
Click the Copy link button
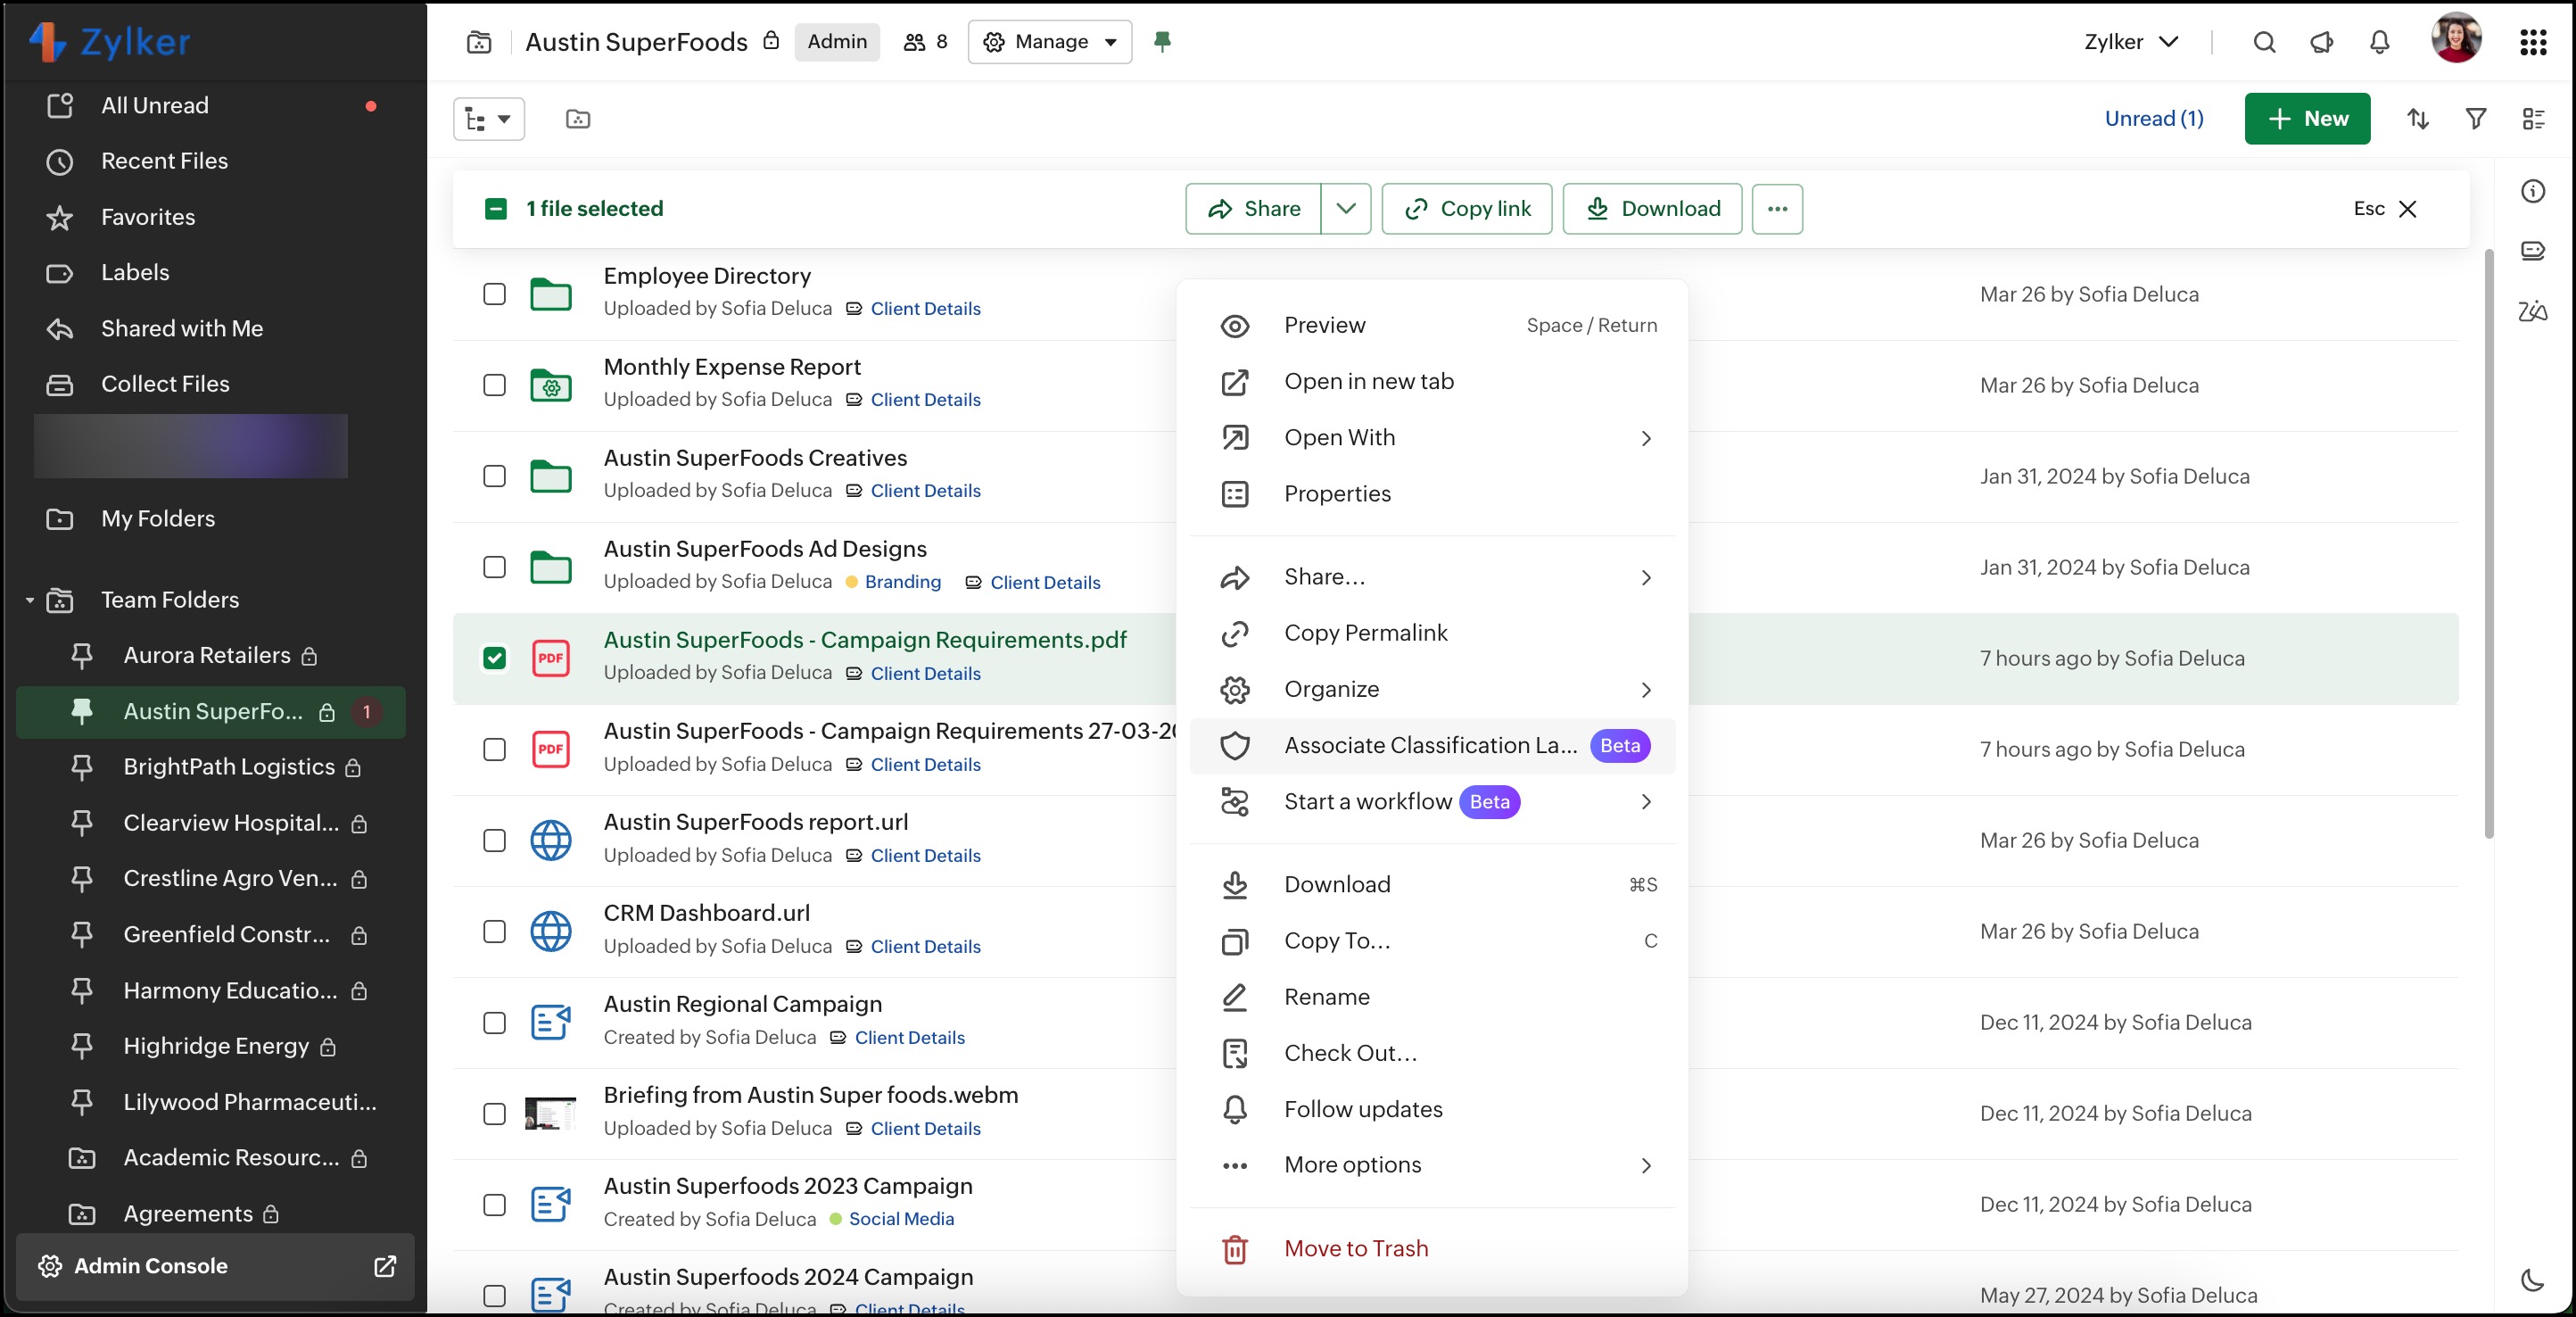coord(1467,209)
